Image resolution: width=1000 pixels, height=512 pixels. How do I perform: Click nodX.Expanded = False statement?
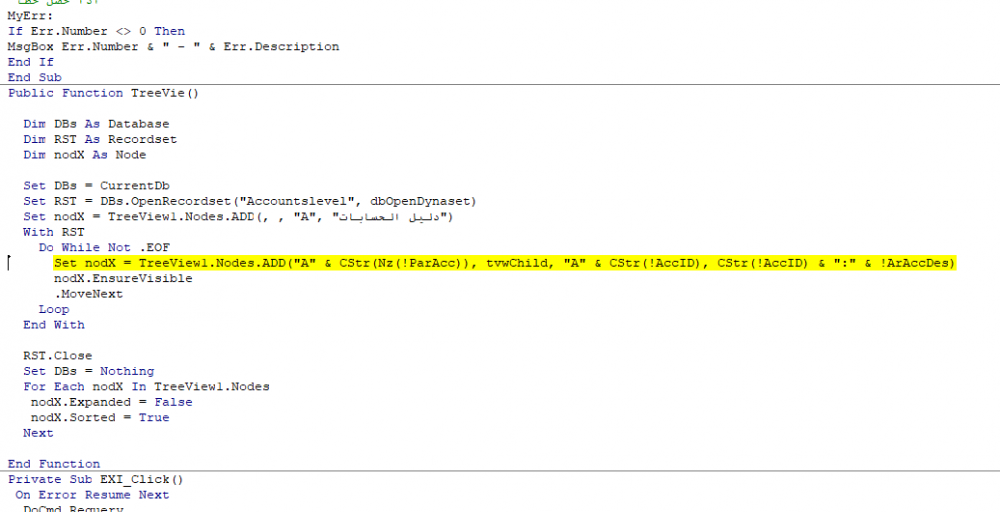(112, 402)
